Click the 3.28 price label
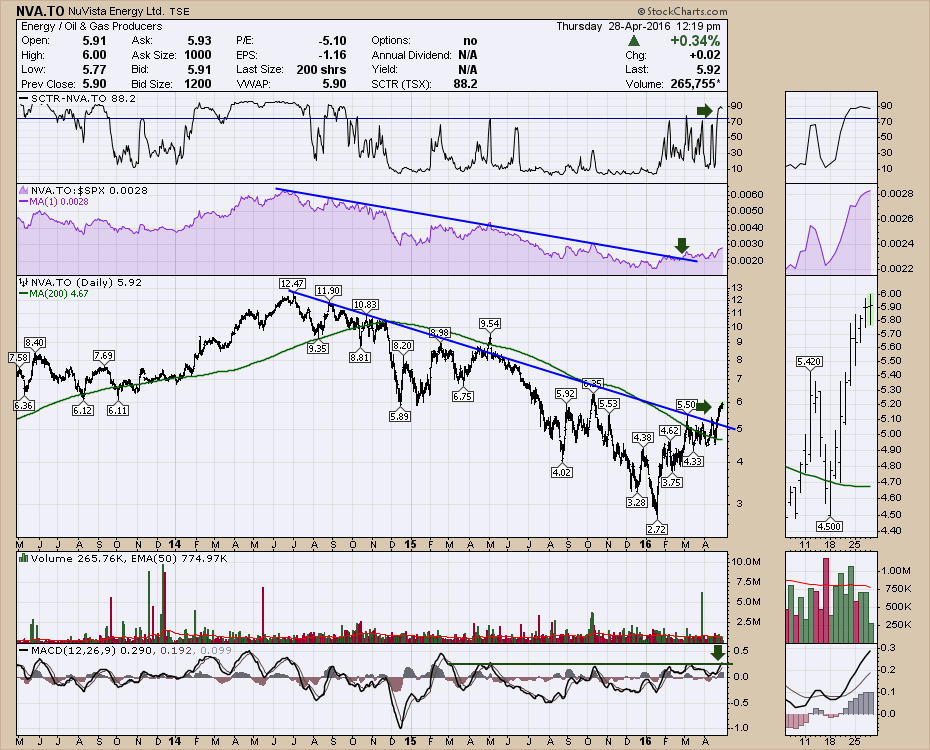The width and height of the screenshot is (930, 750). point(636,502)
